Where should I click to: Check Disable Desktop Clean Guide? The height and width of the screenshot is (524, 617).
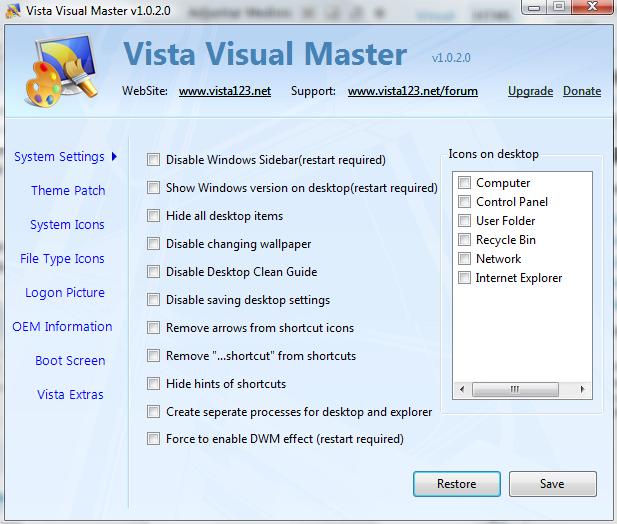153,271
